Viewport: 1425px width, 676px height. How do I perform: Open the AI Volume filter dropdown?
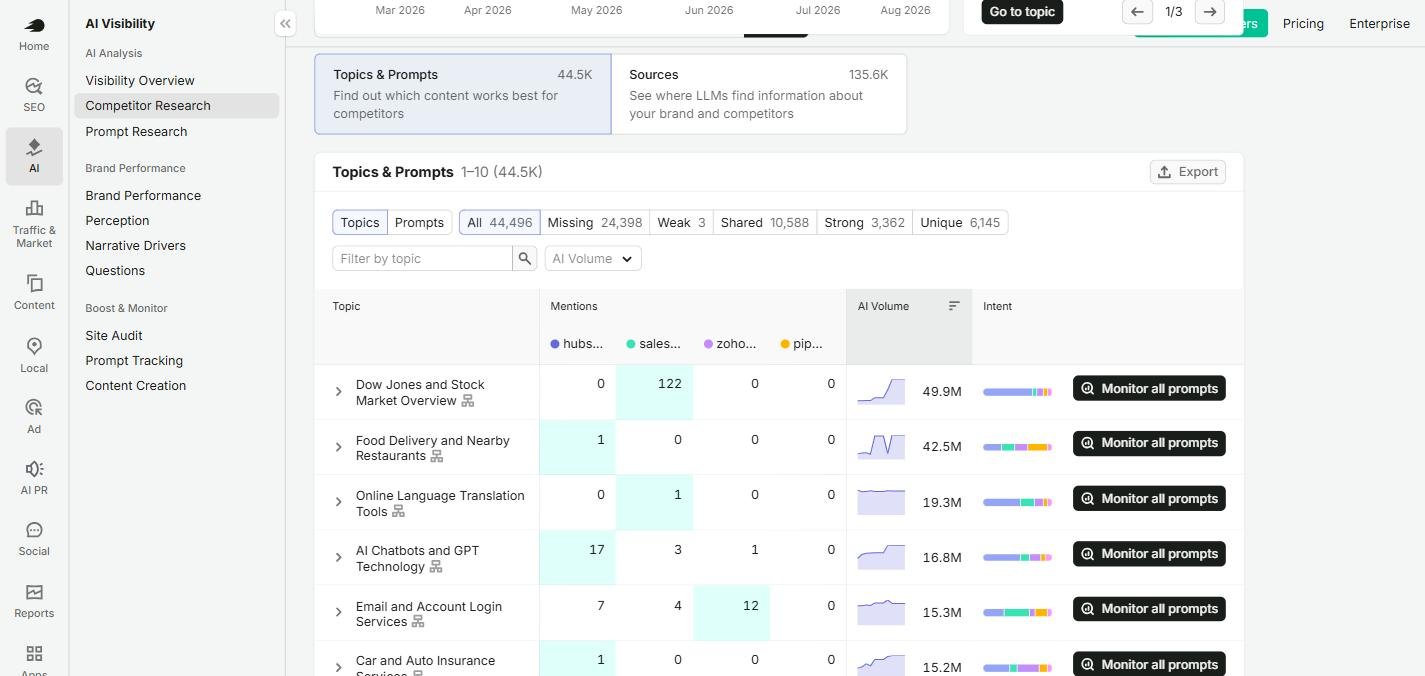click(x=594, y=258)
